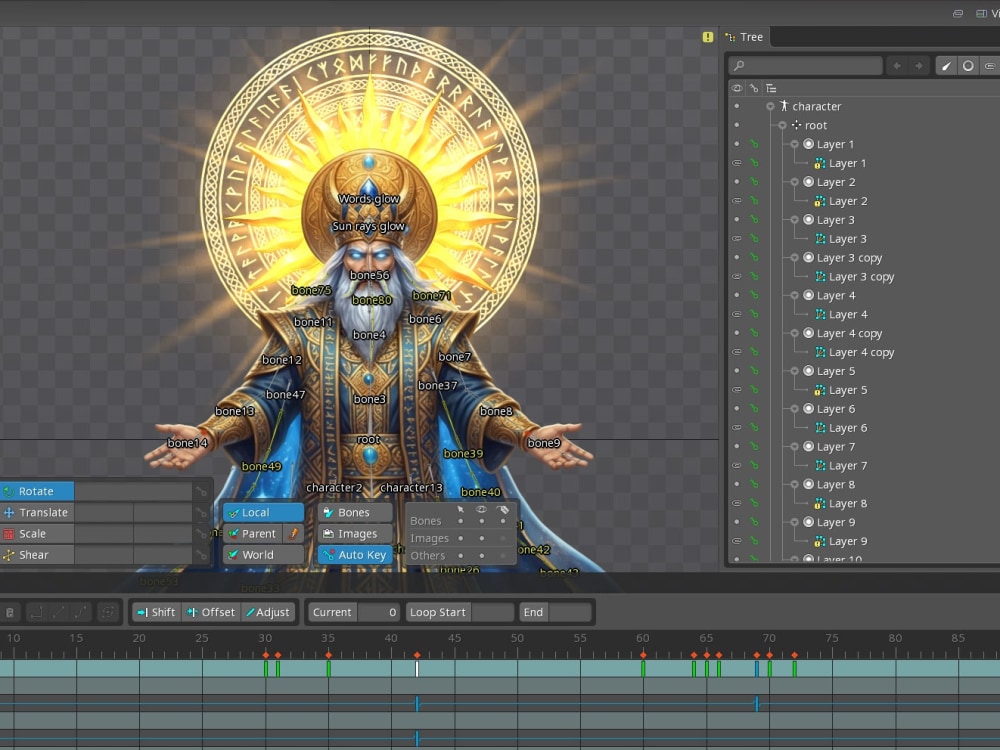Collapse the character skeleton node
This screenshot has width=1000, height=750.
[770, 107]
